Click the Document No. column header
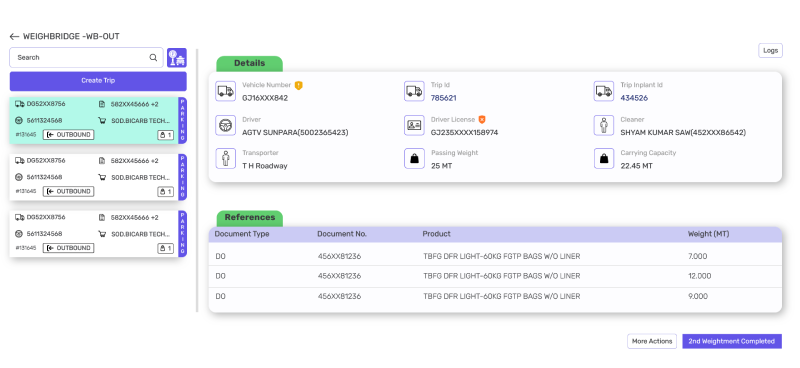800x368 pixels. tap(342, 234)
